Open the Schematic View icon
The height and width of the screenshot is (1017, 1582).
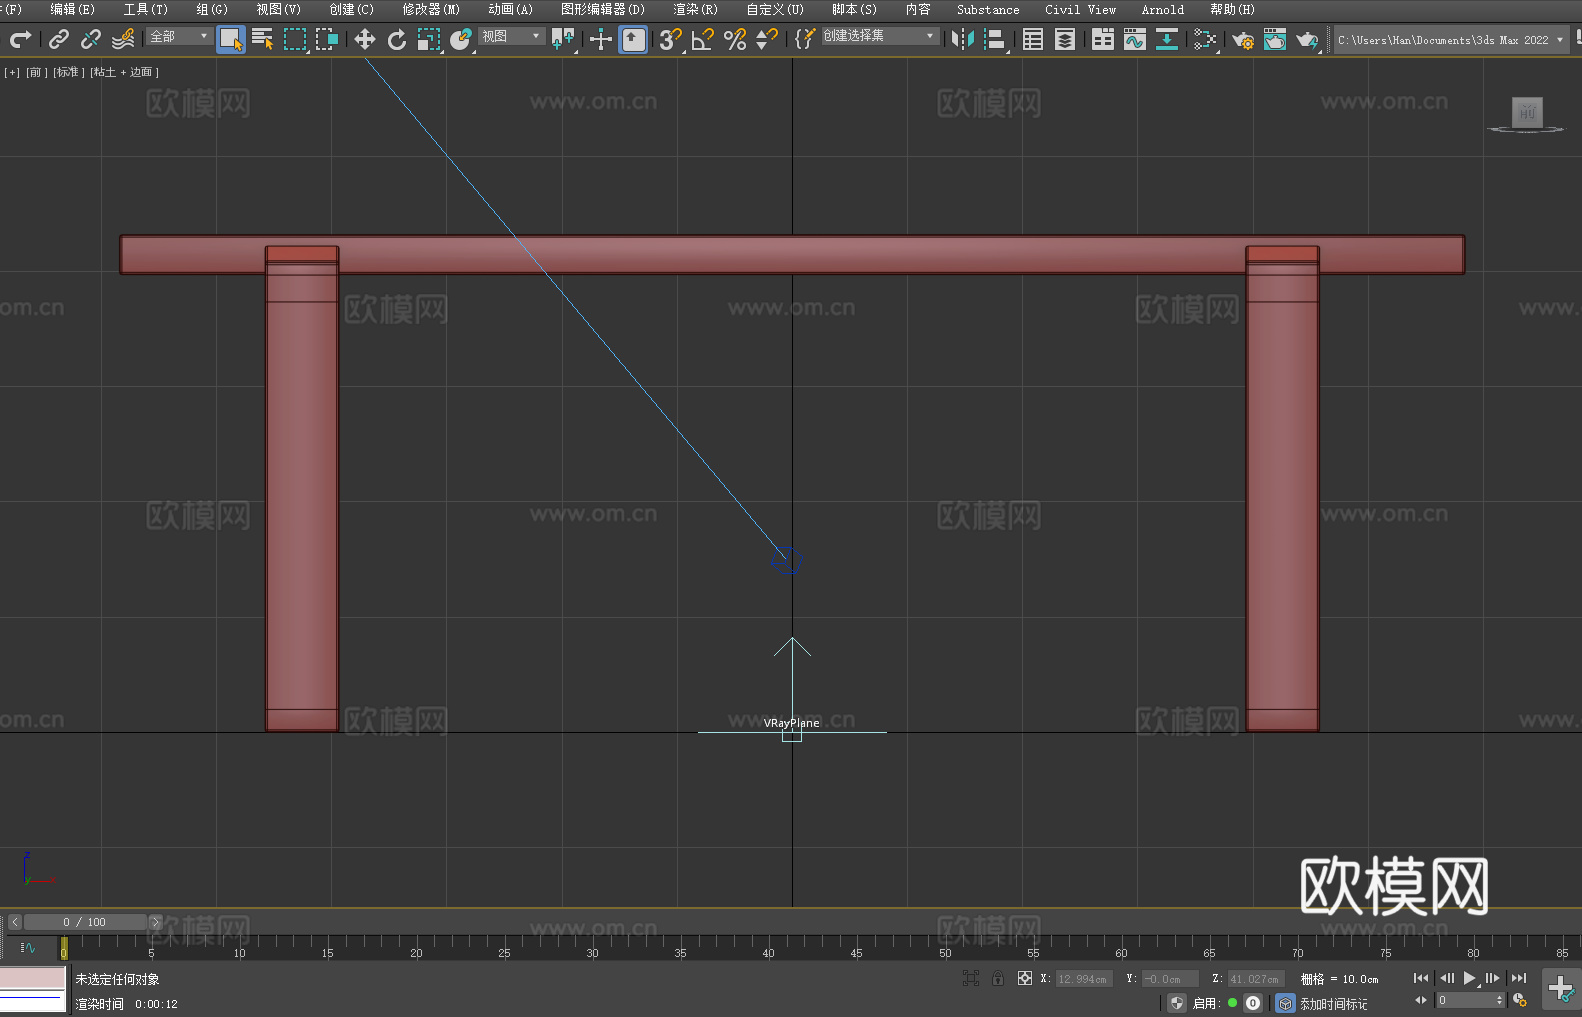pyautogui.click(x=1205, y=39)
